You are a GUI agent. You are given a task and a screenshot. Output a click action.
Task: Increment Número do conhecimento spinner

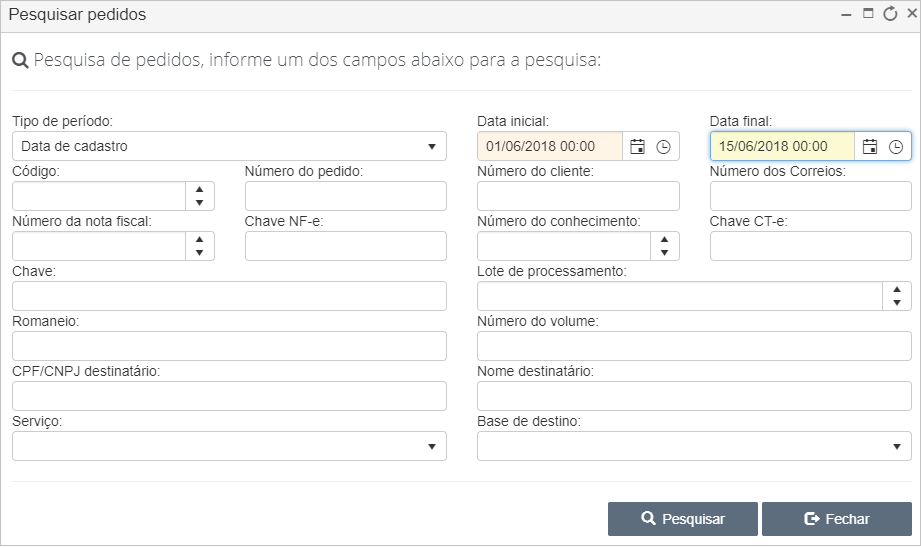click(664, 240)
